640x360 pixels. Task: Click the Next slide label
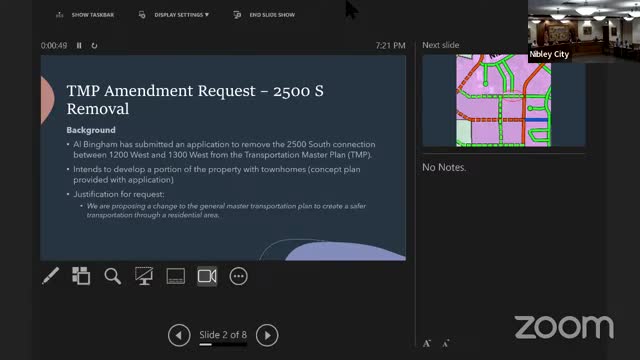(x=441, y=45)
